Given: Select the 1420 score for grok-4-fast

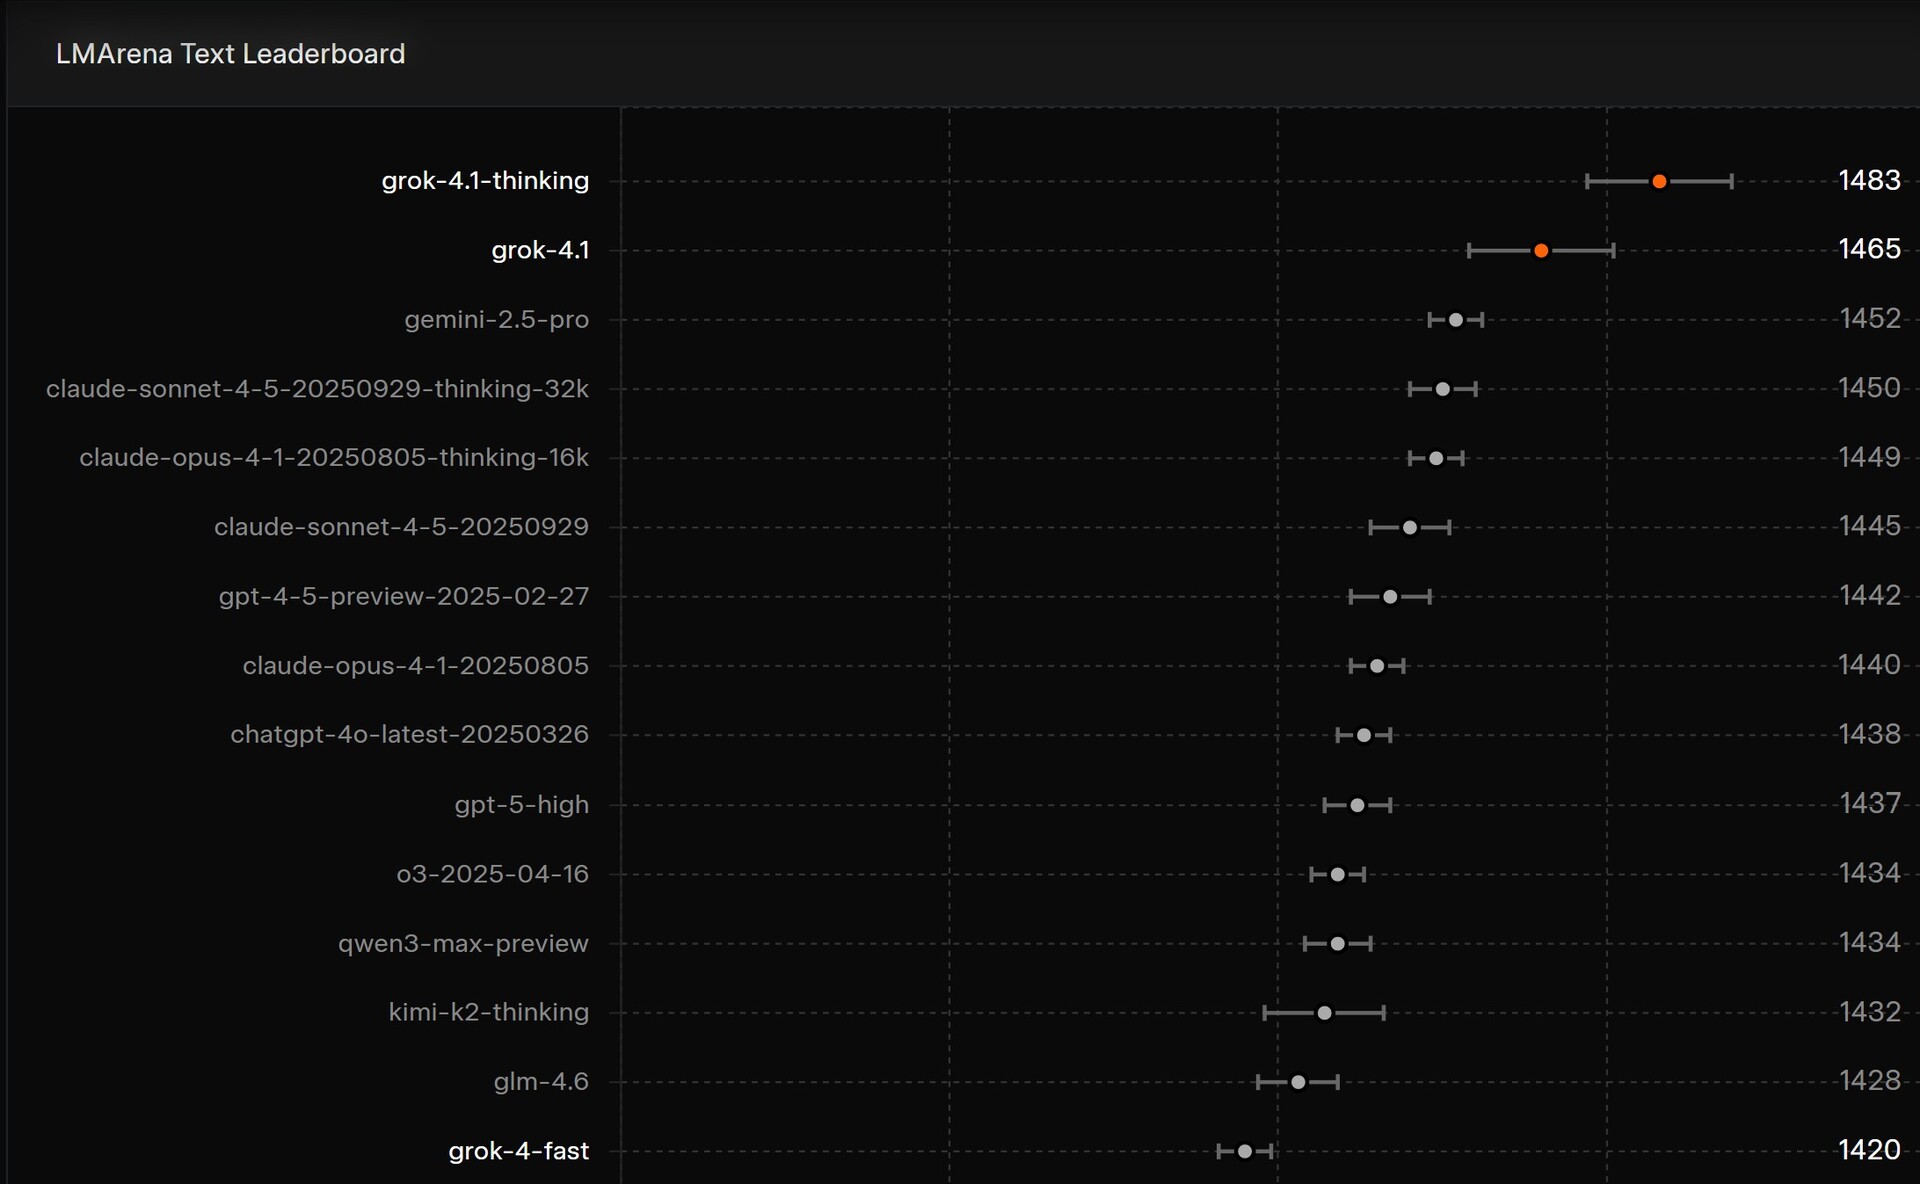Looking at the screenshot, I should click(1869, 1150).
